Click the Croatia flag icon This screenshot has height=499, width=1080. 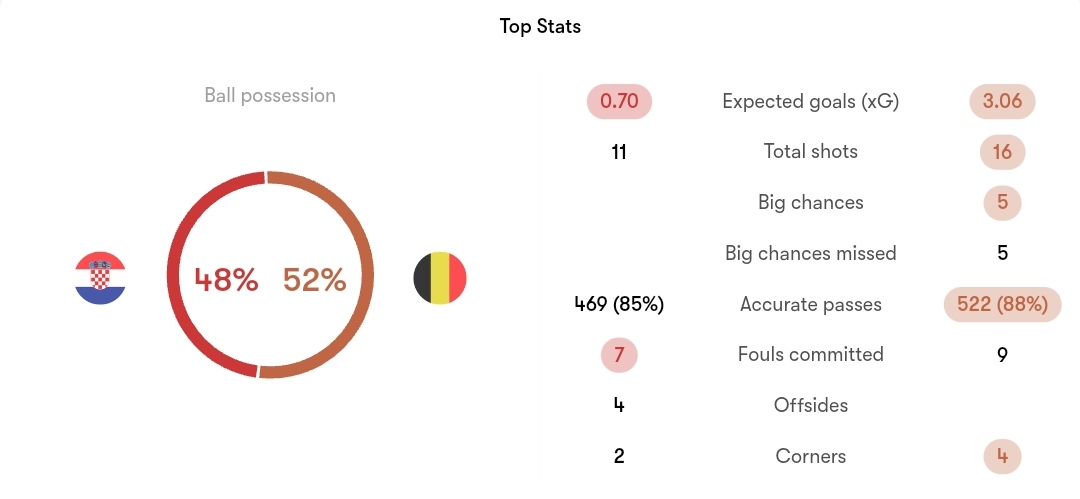click(100, 278)
